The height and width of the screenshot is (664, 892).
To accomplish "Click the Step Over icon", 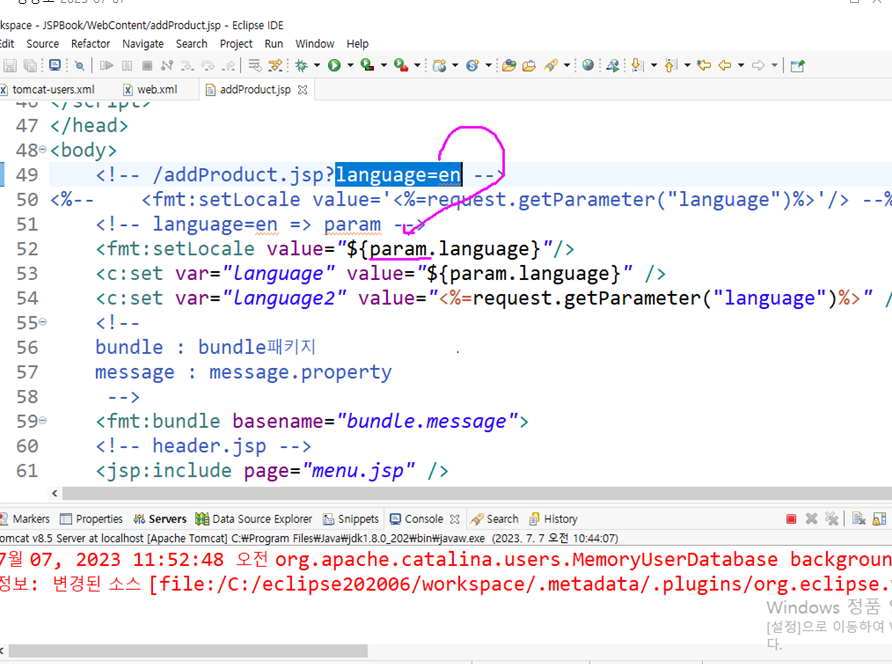I will (208, 65).
